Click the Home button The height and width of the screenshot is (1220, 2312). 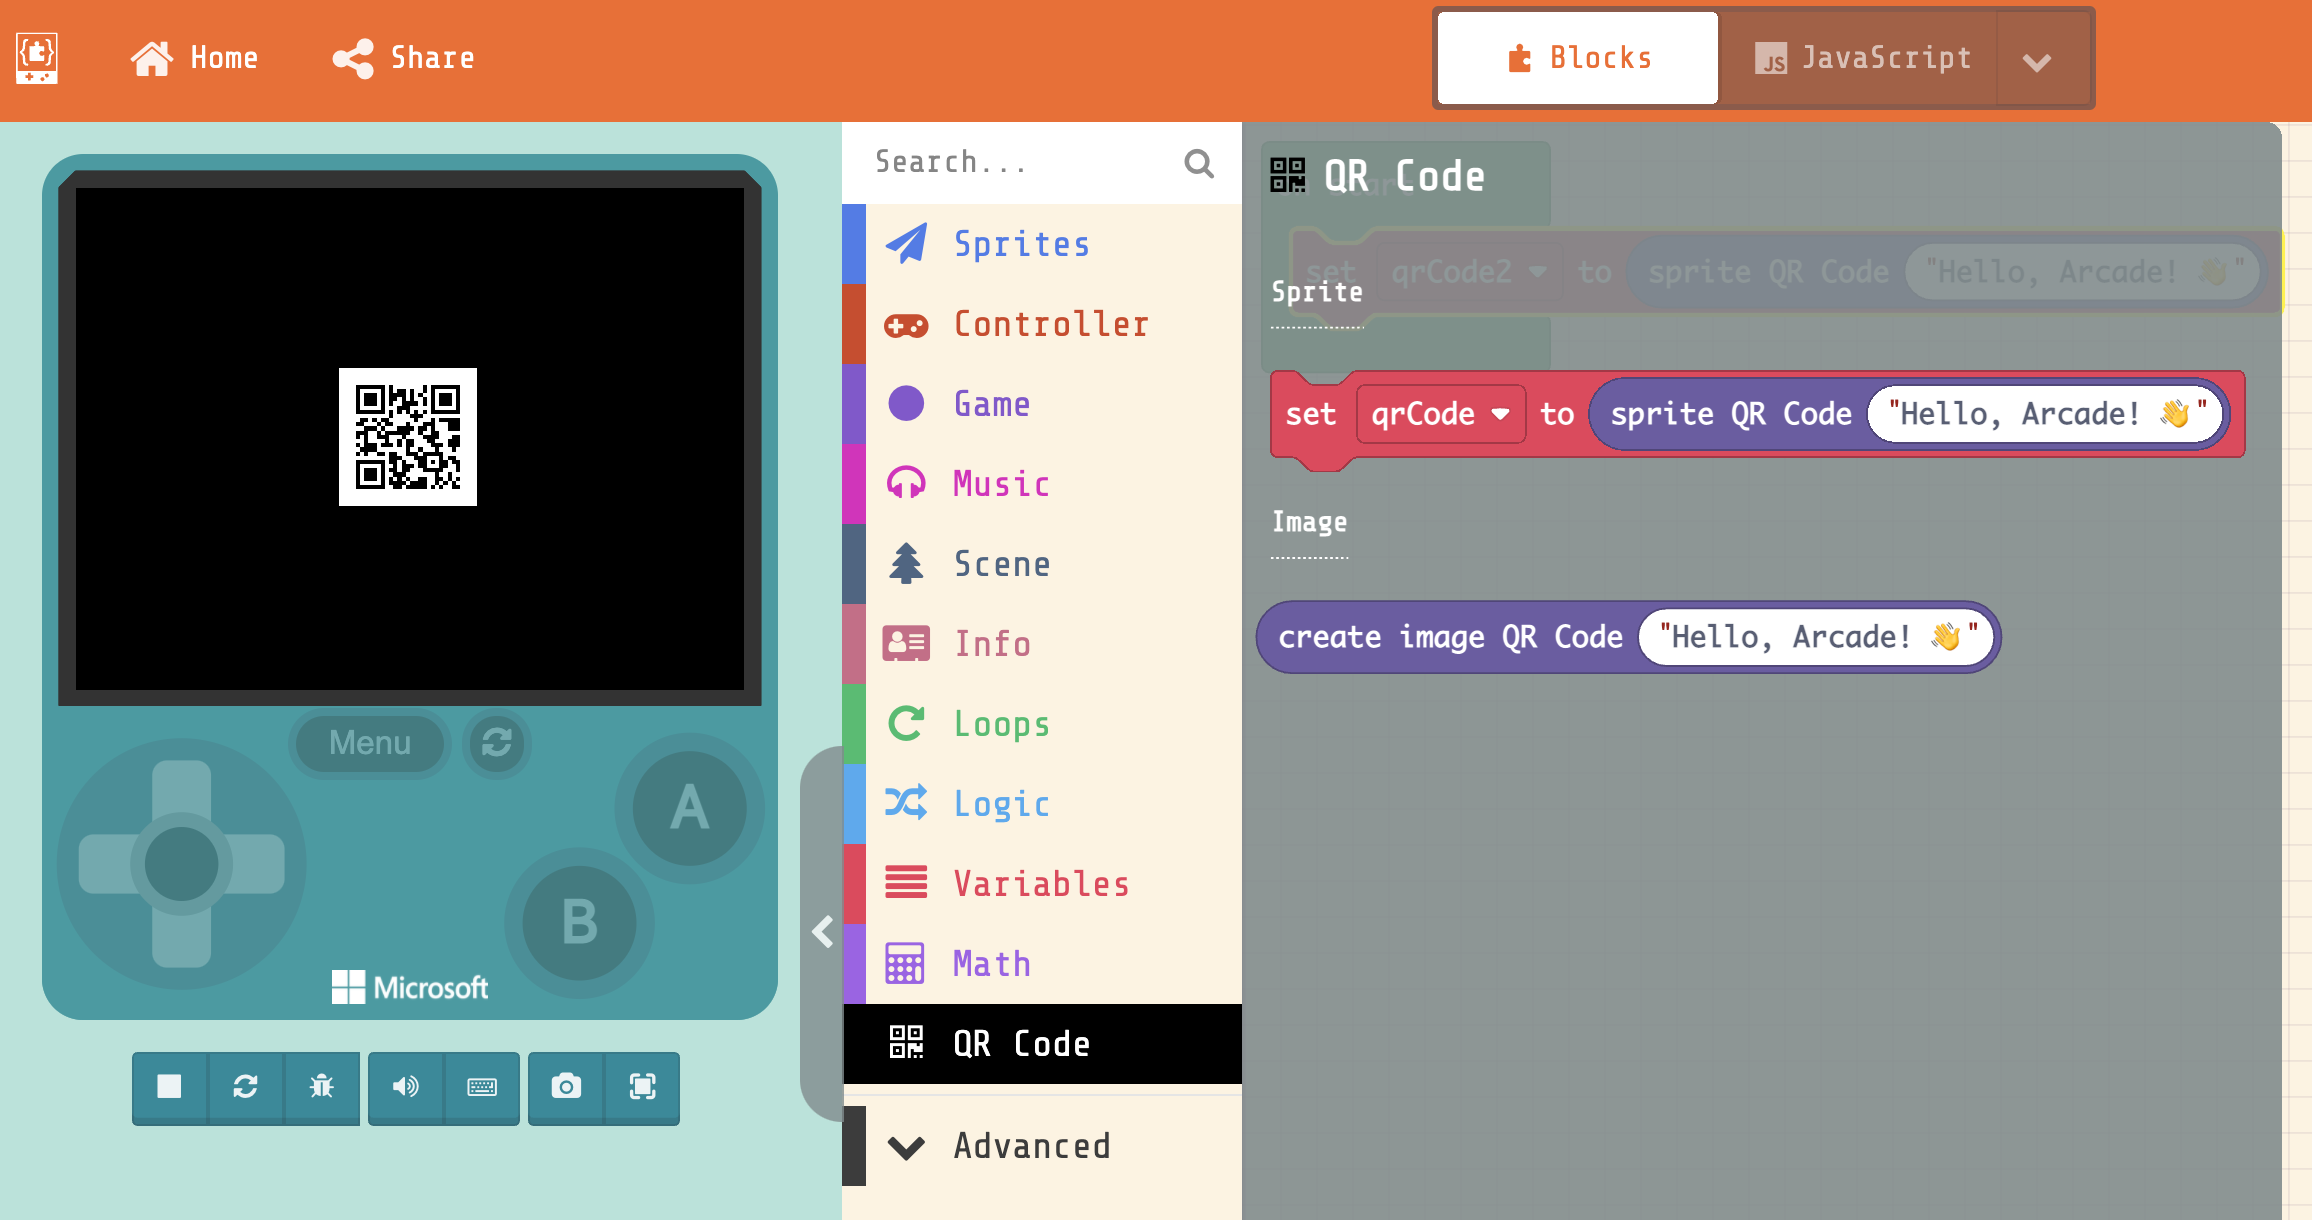tap(195, 58)
